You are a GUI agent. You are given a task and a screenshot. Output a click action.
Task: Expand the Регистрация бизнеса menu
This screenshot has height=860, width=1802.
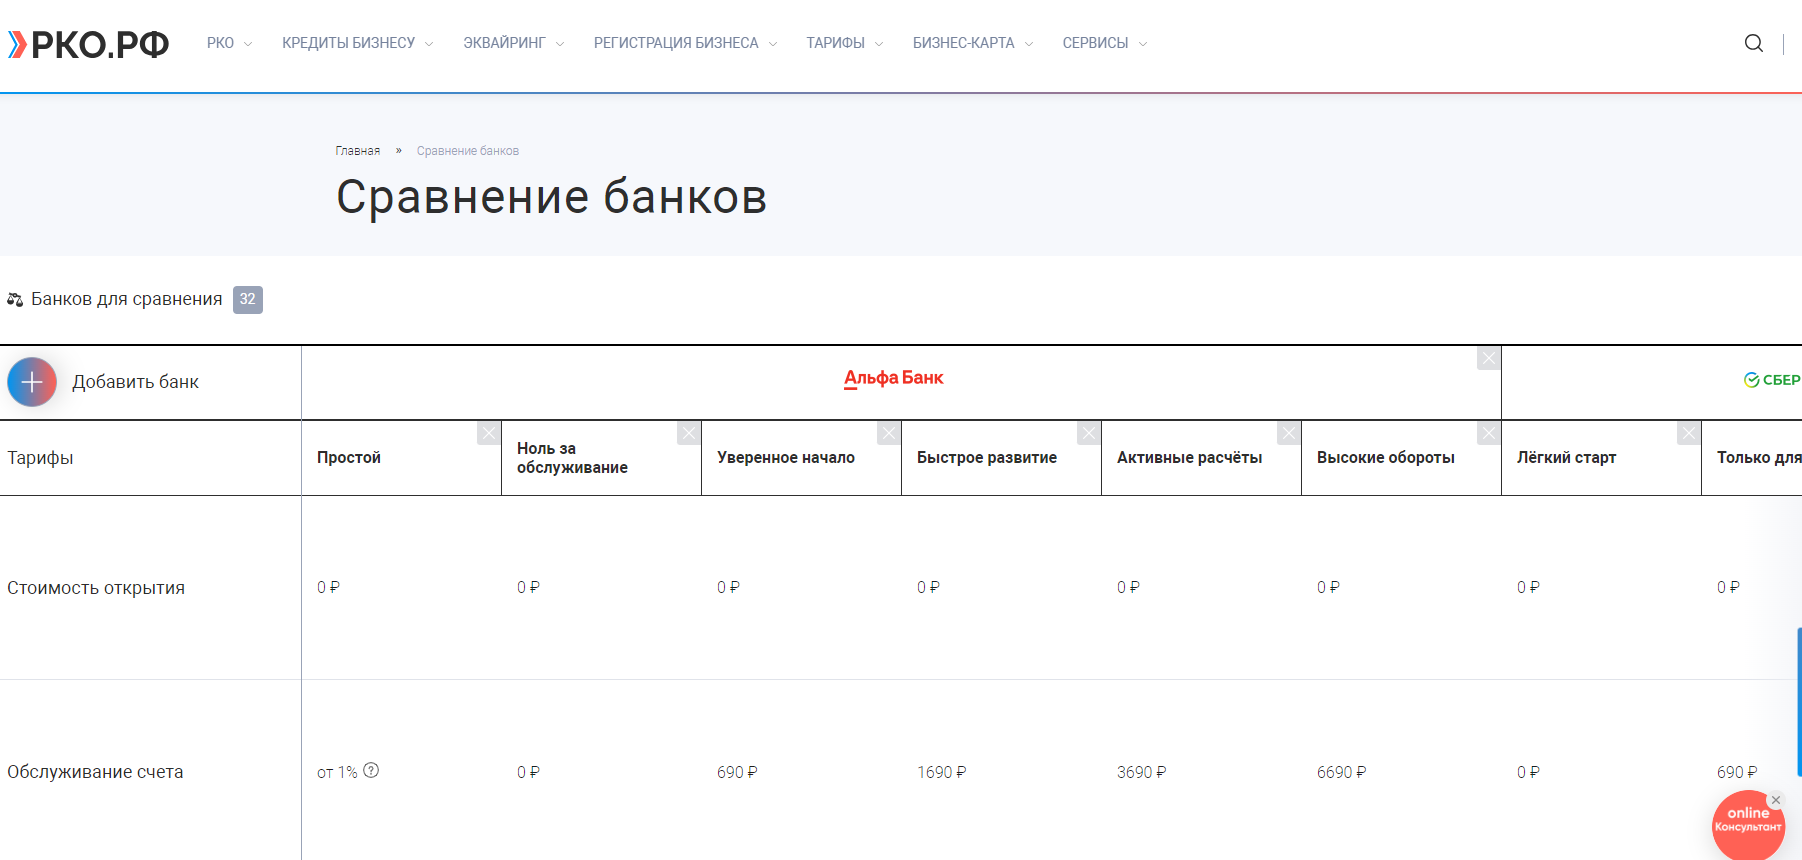pos(685,43)
